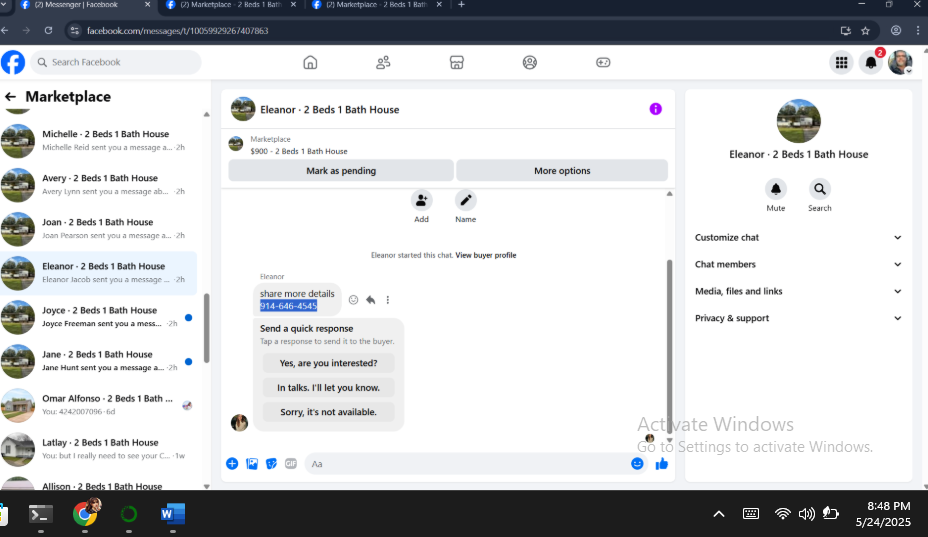
Task: Open Chrome from the taskbar
Action: click(x=85, y=513)
